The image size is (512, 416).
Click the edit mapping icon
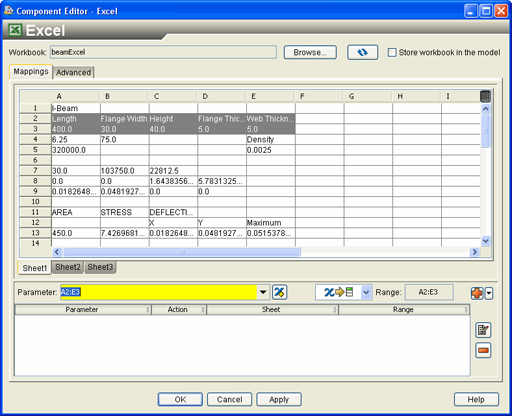(483, 330)
